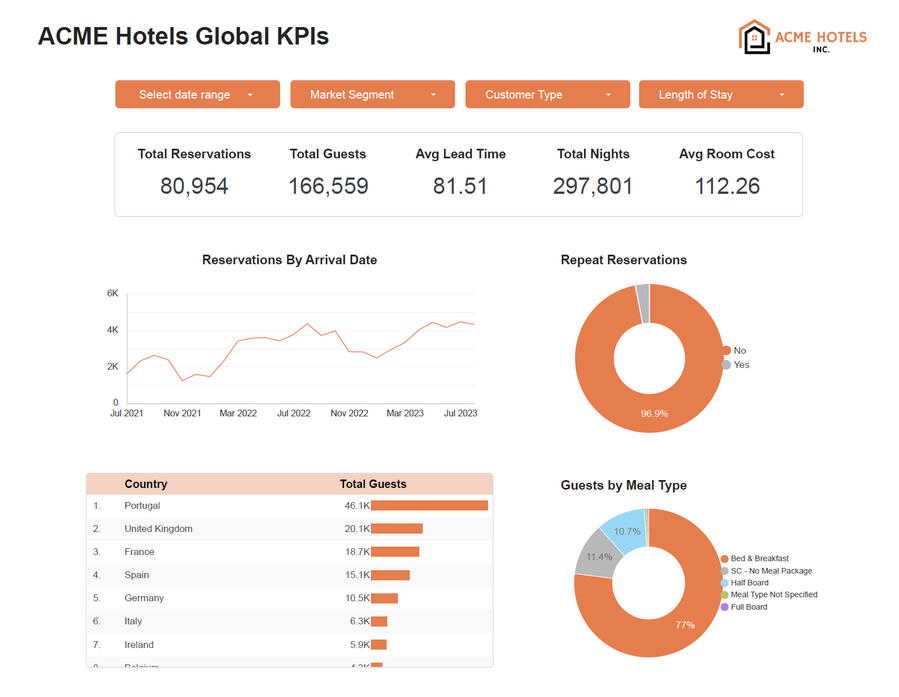This screenshot has height=697, width=899.
Task: Toggle the Bed & Breakfast legend item
Action: click(759, 559)
